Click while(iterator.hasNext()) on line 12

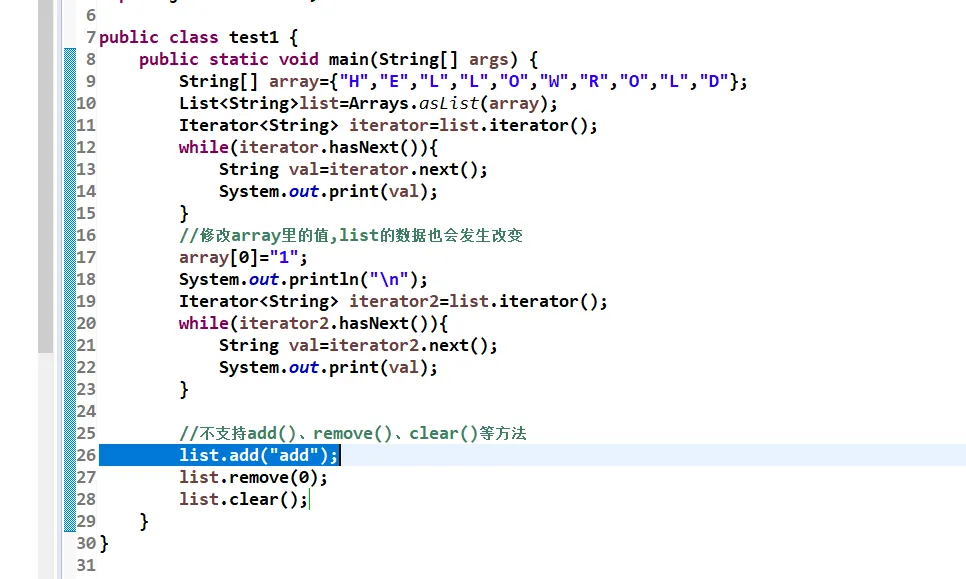coord(308,148)
